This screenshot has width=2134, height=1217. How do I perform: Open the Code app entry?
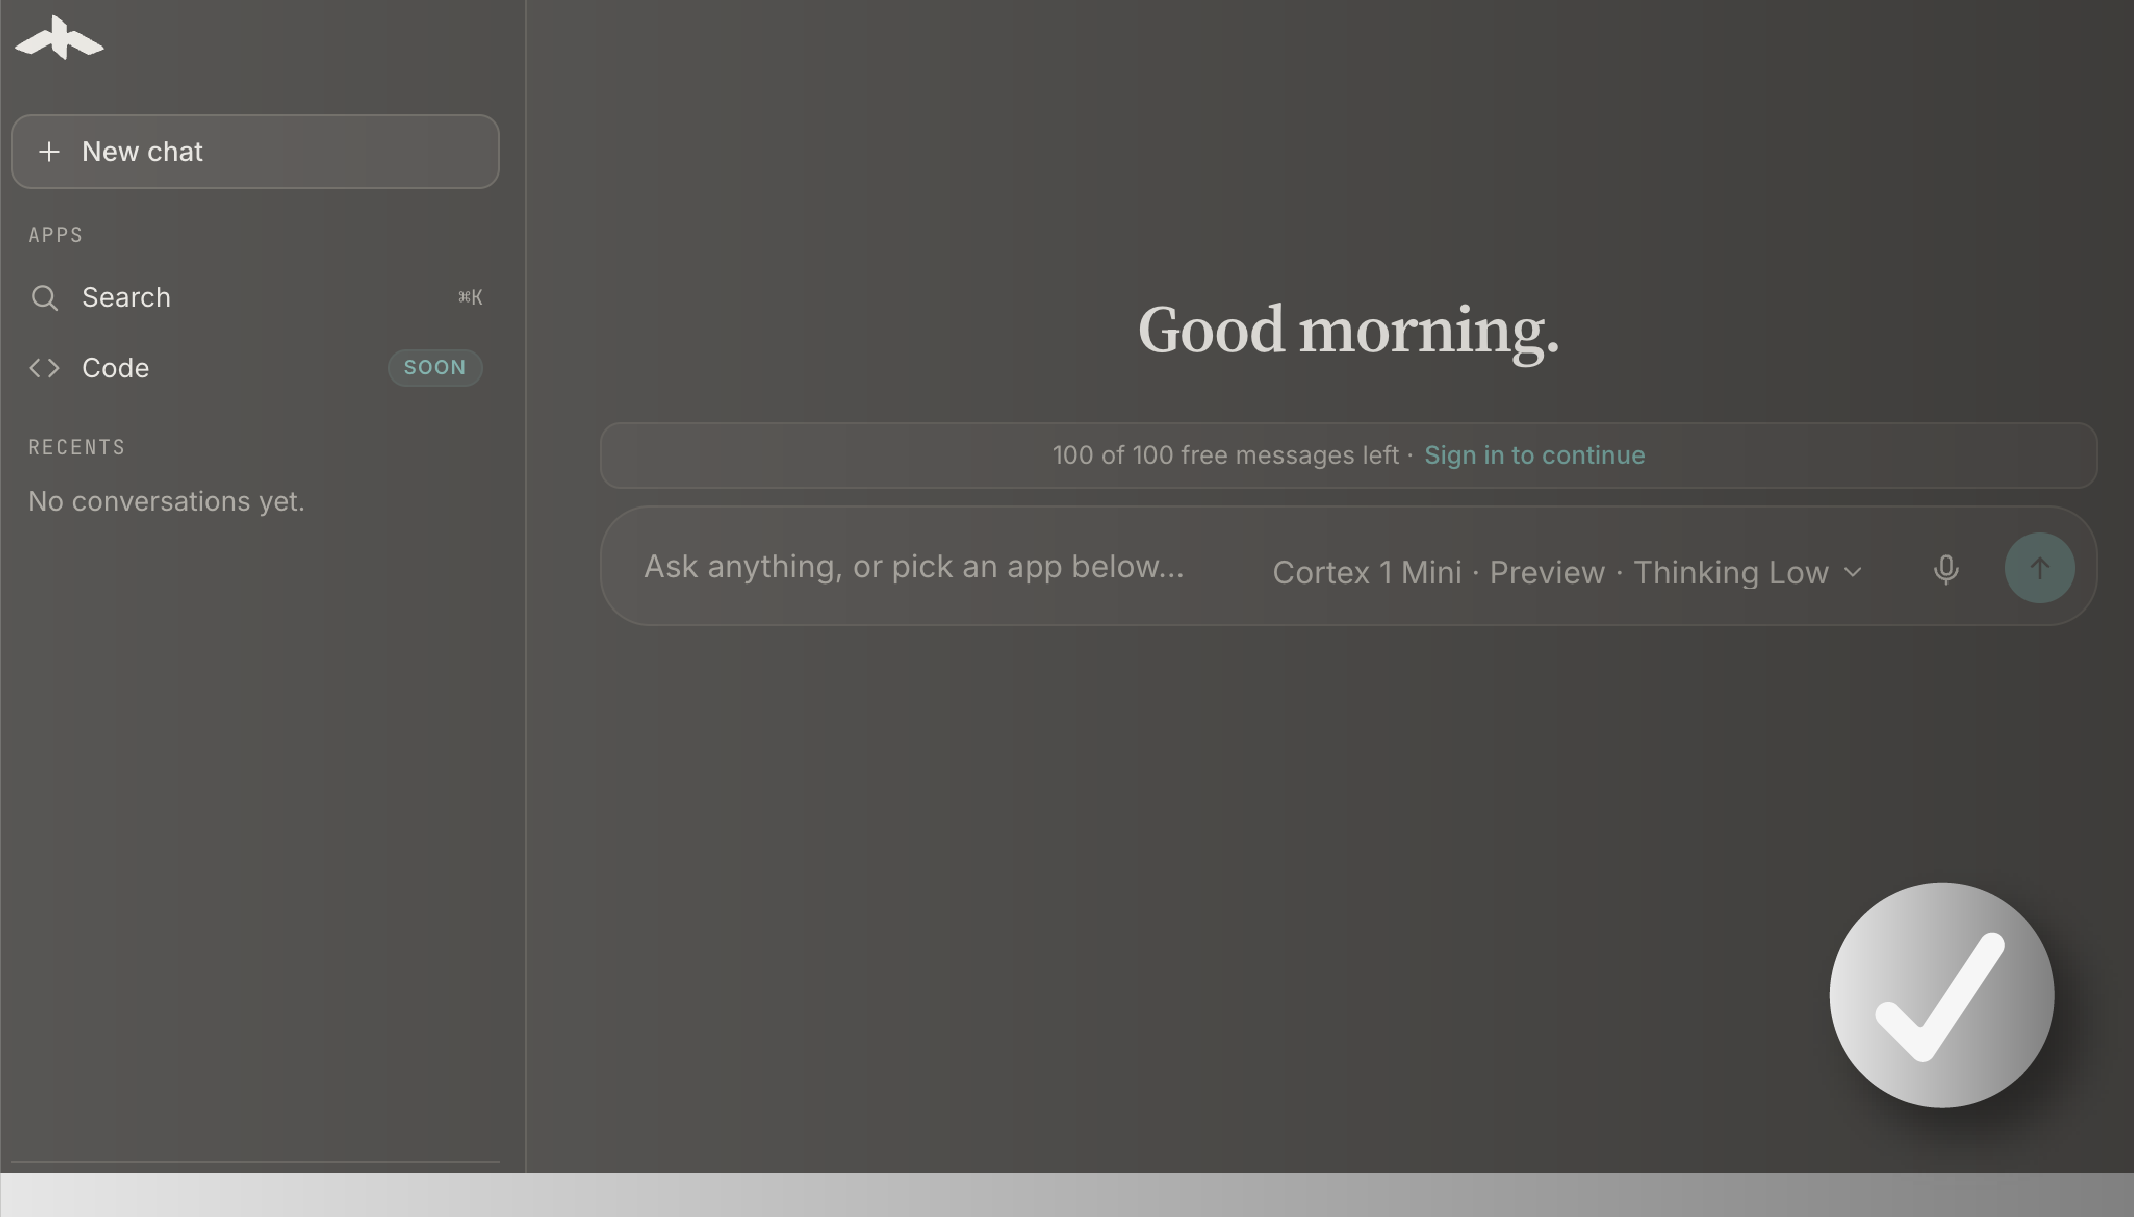point(255,368)
